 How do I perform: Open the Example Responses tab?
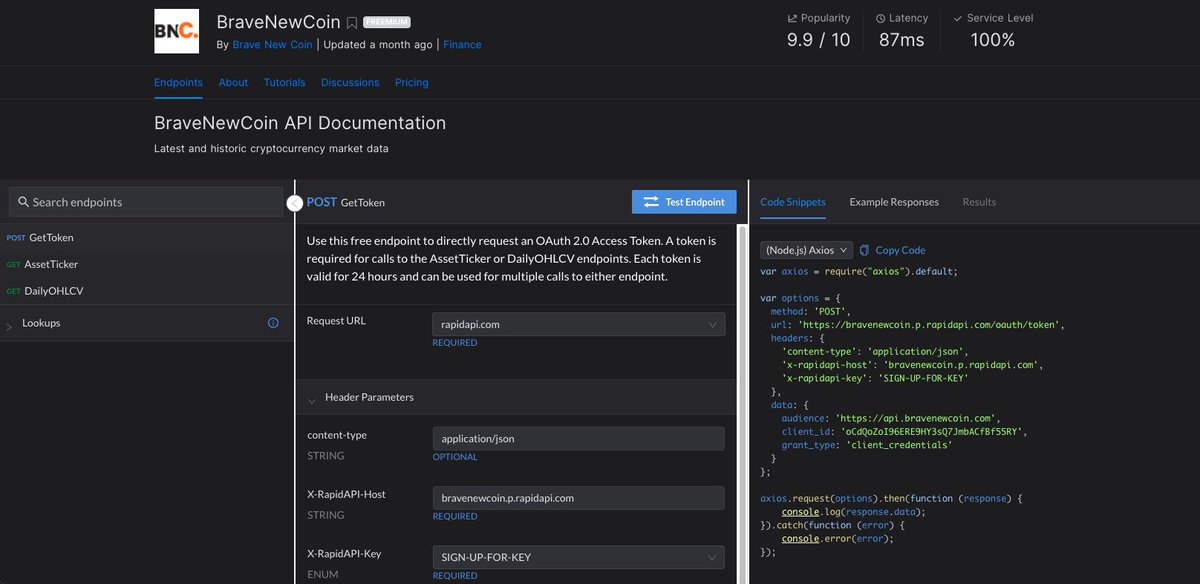coord(894,202)
